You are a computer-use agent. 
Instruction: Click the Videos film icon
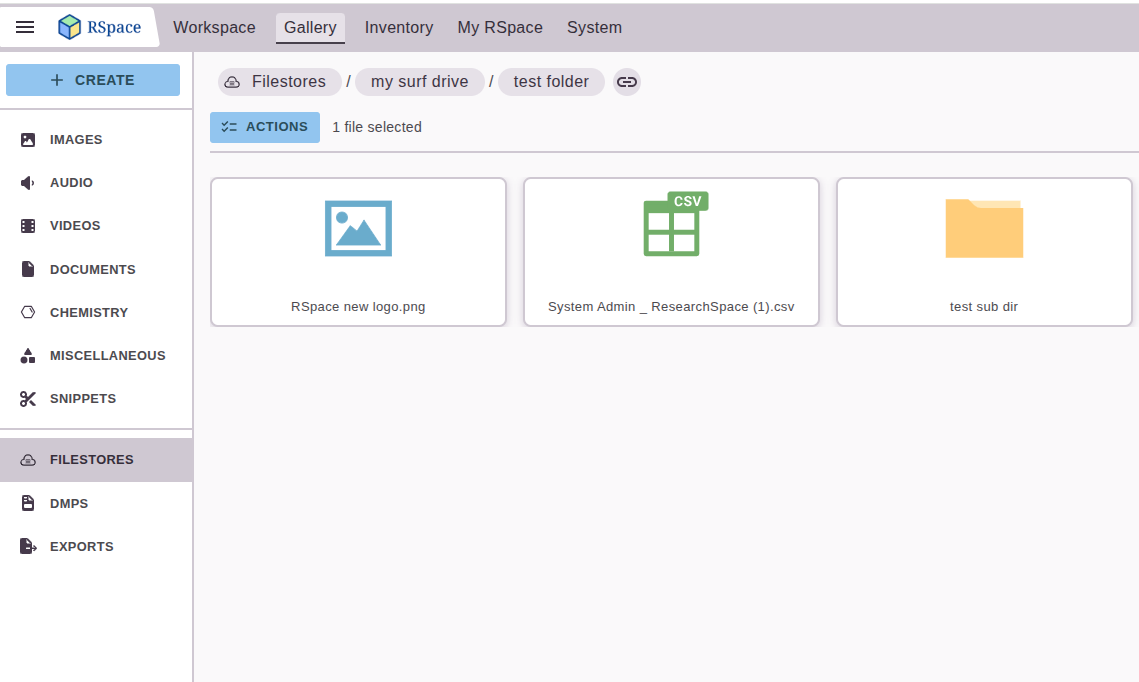pyautogui.click(x=28, y=226)
